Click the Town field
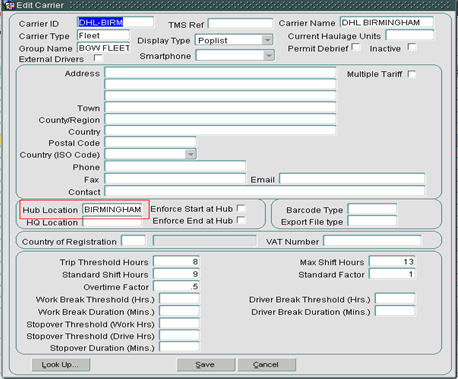The image size is (458, 379). click(x=220, y=107)
